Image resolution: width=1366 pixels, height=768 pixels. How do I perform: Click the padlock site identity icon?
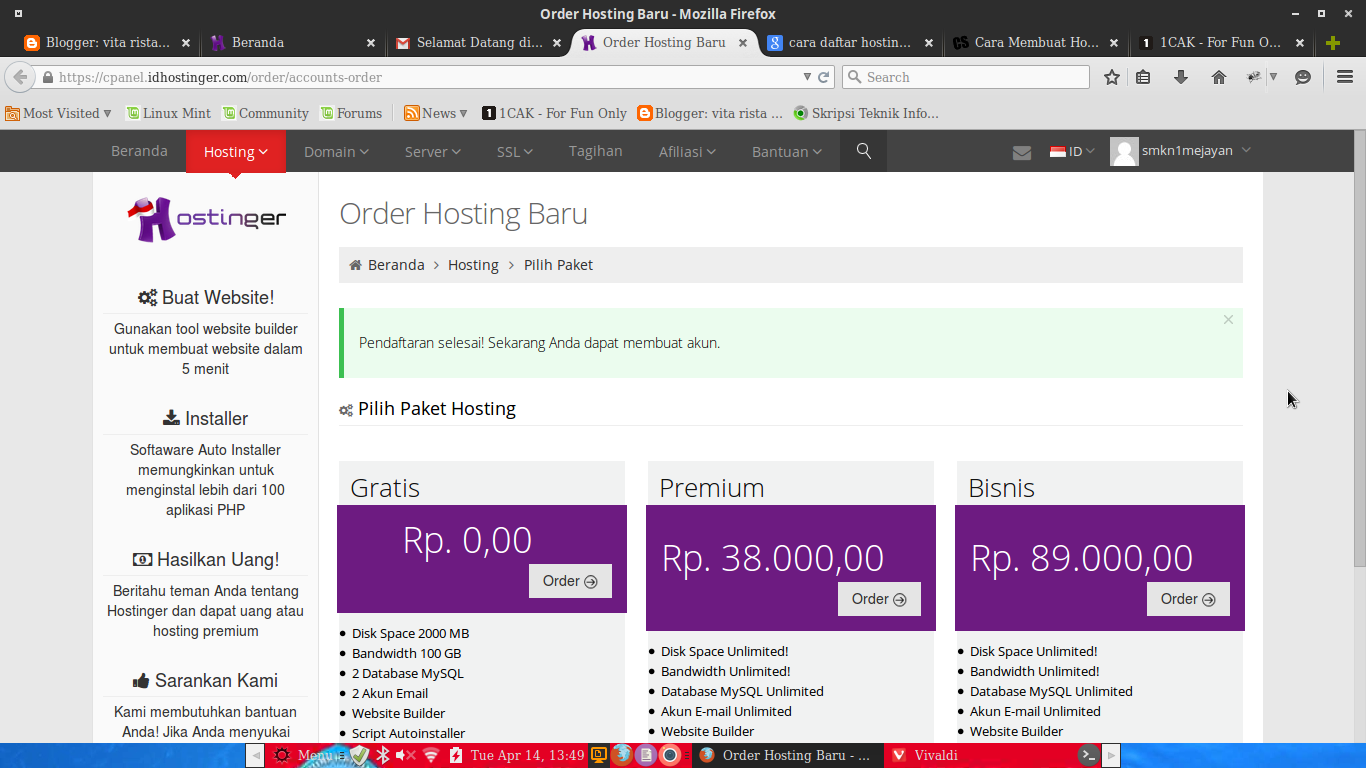tap(47, 77)
